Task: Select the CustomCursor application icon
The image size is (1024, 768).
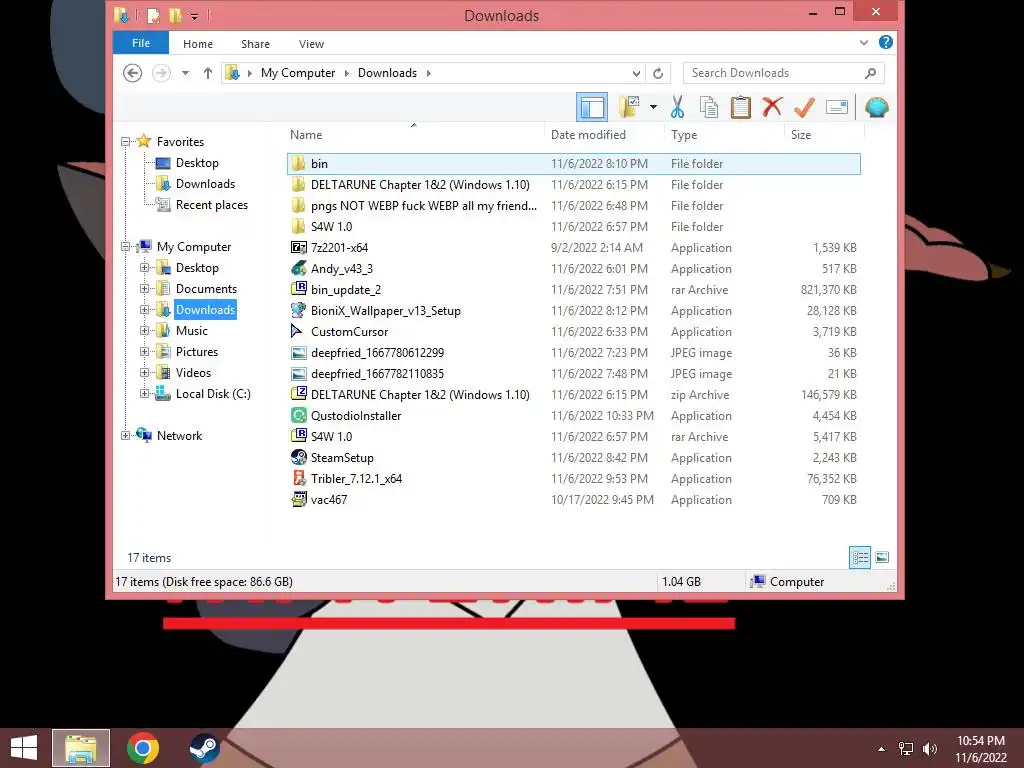Action: [298, 332]
